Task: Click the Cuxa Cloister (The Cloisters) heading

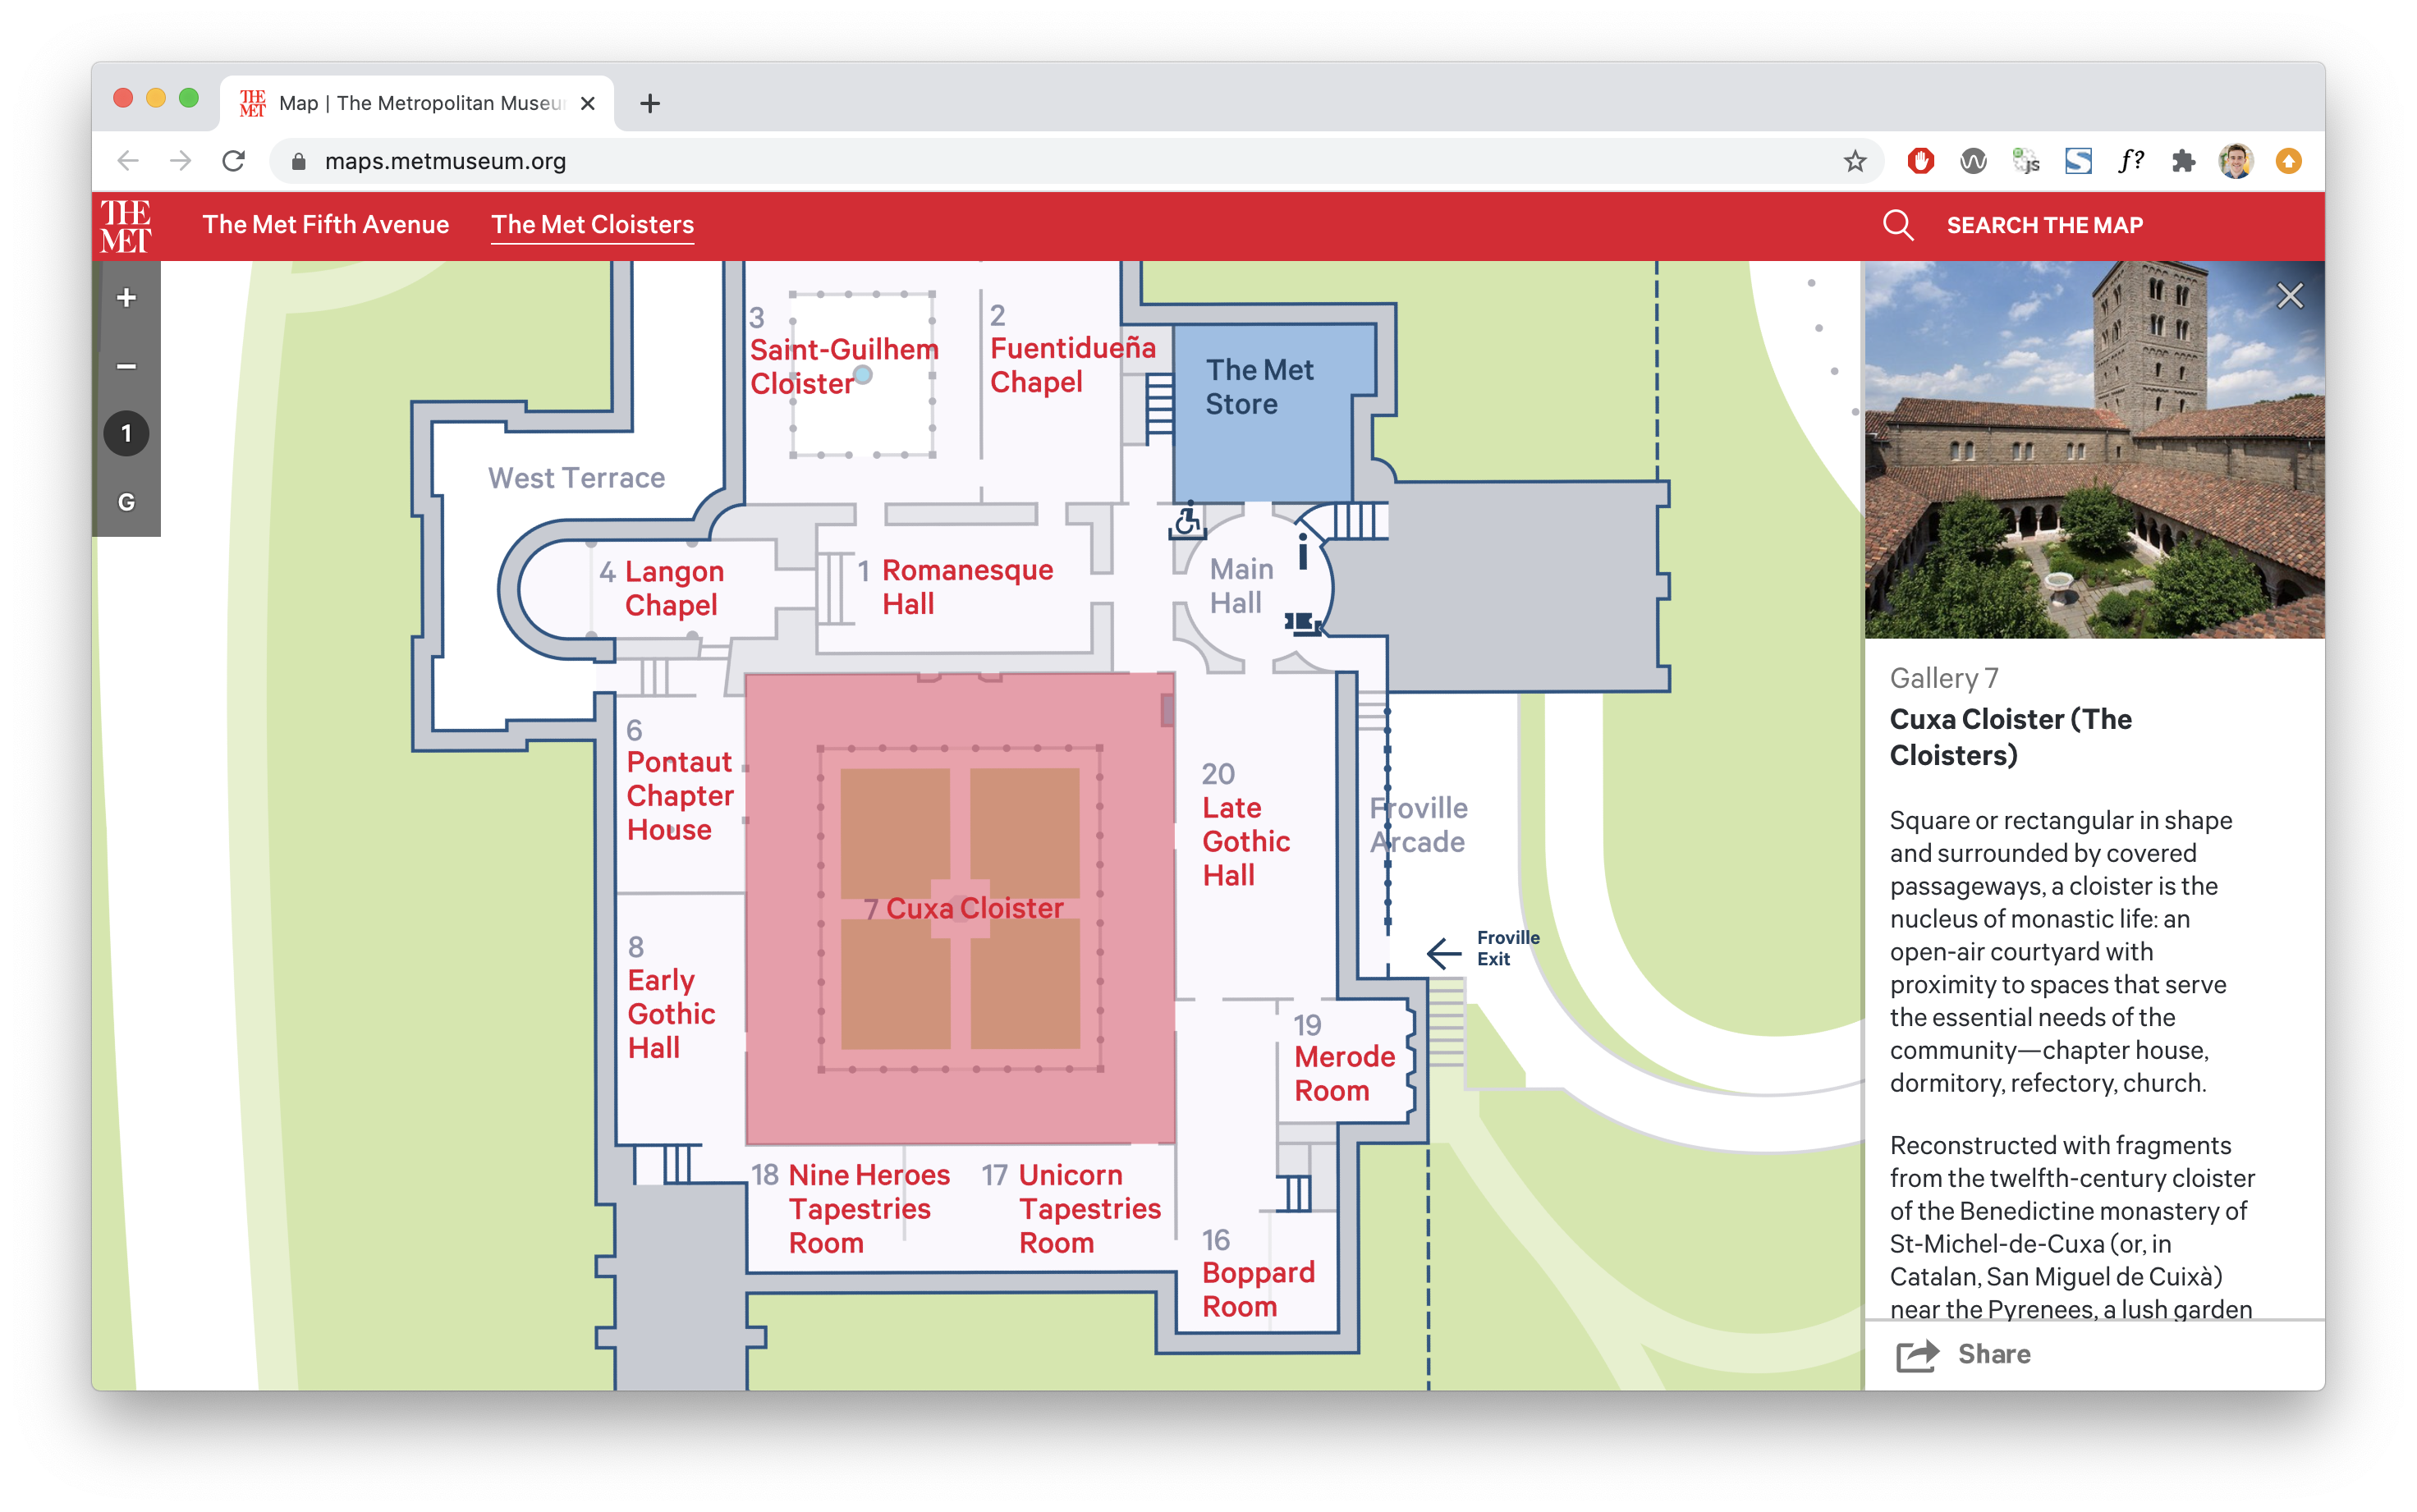Action: tap(2010, 737)
